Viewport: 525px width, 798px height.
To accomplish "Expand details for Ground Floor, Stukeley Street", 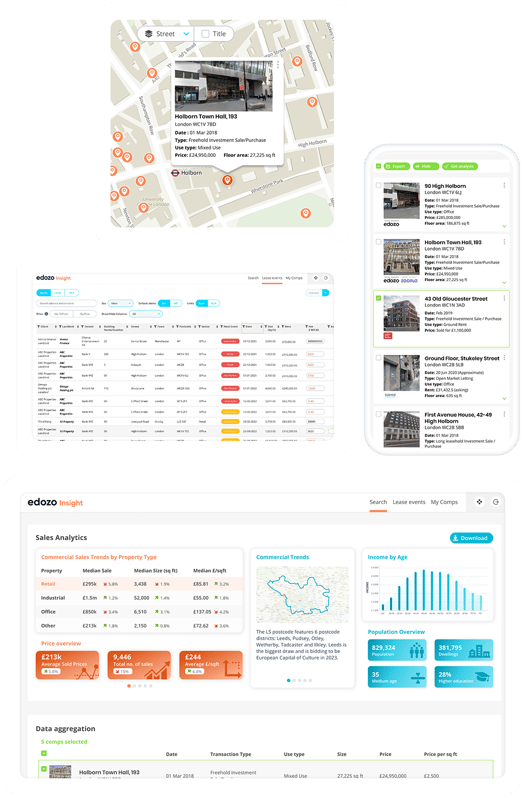I will click(x=504, y=398).
